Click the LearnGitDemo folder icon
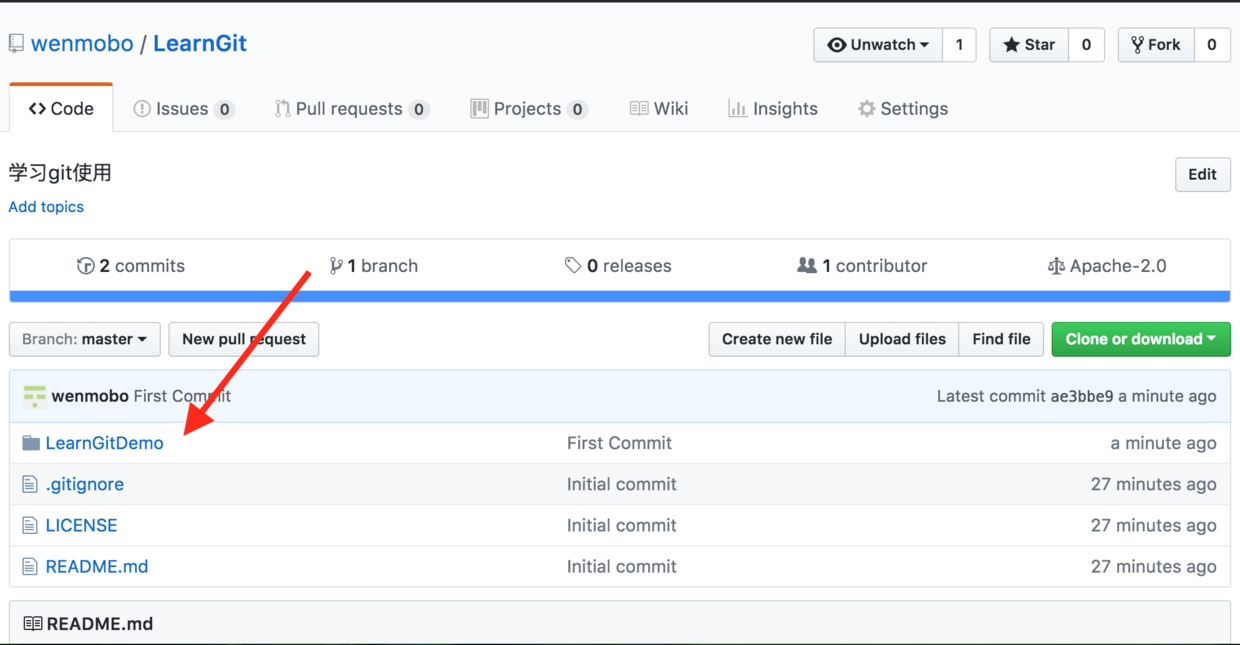 point(31,443)
